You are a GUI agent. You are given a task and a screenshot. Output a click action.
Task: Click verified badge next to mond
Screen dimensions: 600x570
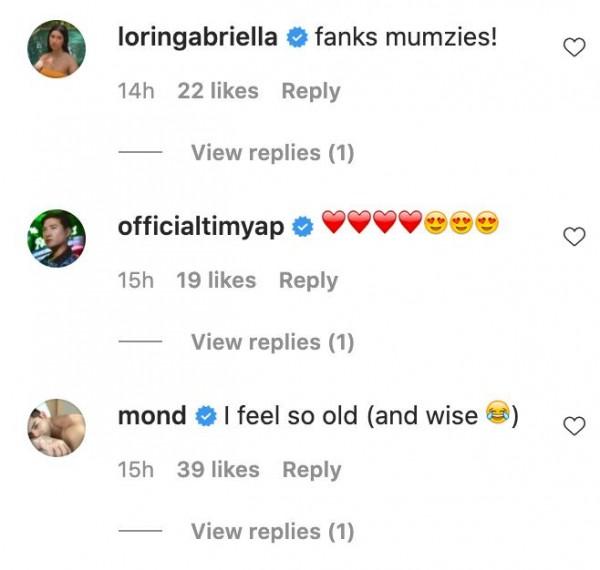[x=206, y=416]
